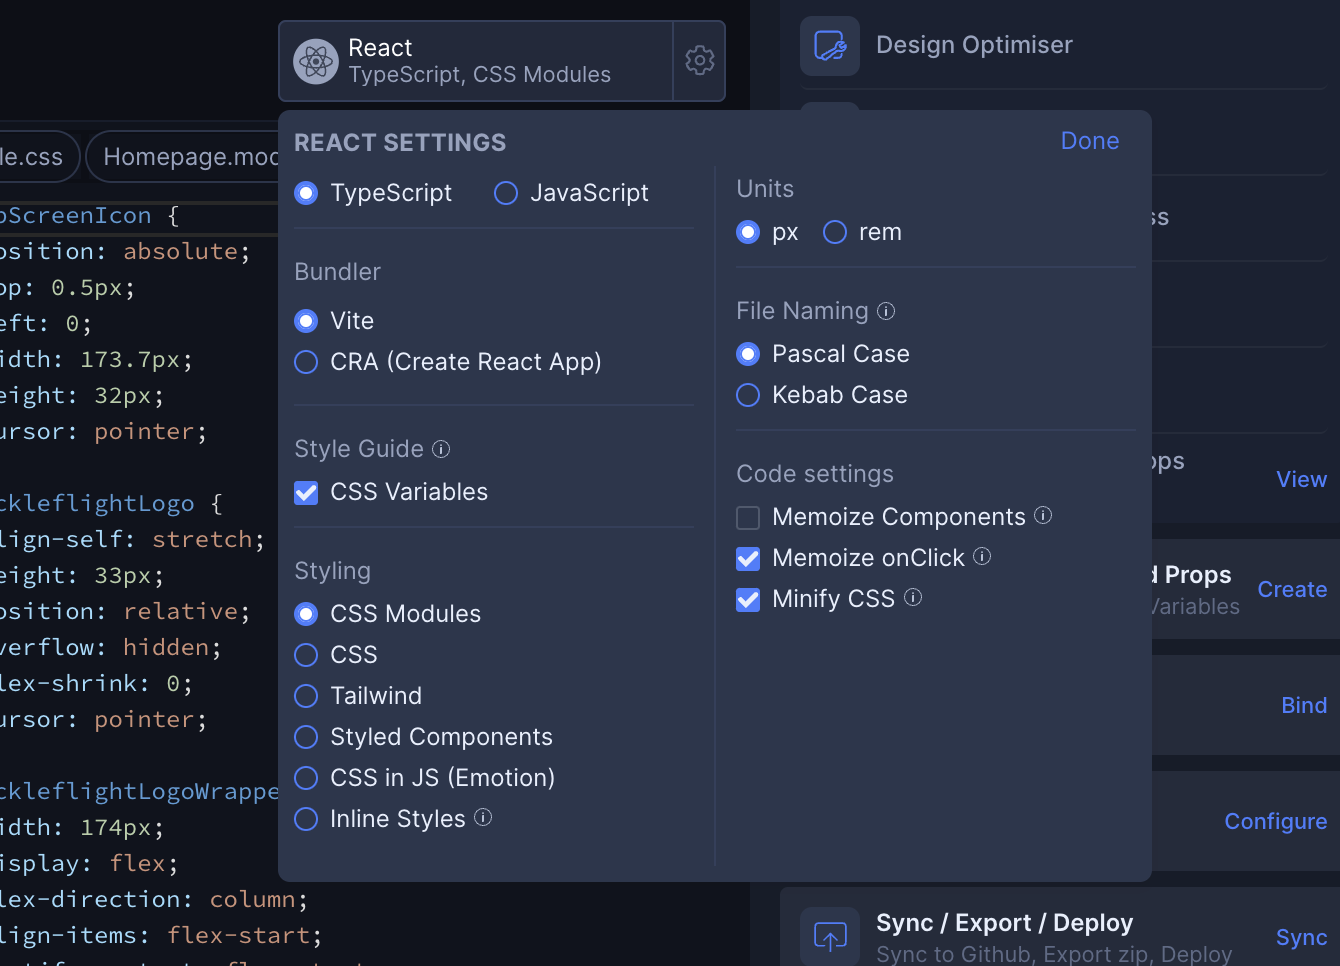
Task: Click the Create link beside Props
Action: [x=1292, y=589]
